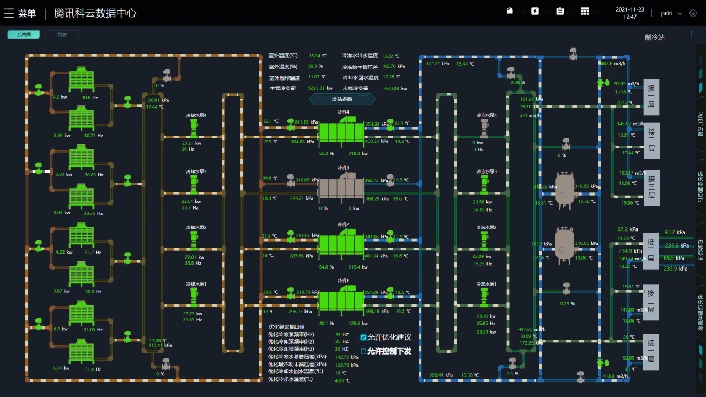The image size is (706, 397).
Task: Click the cooling tower labeled 4.32 kw
Action: point(81,235)
